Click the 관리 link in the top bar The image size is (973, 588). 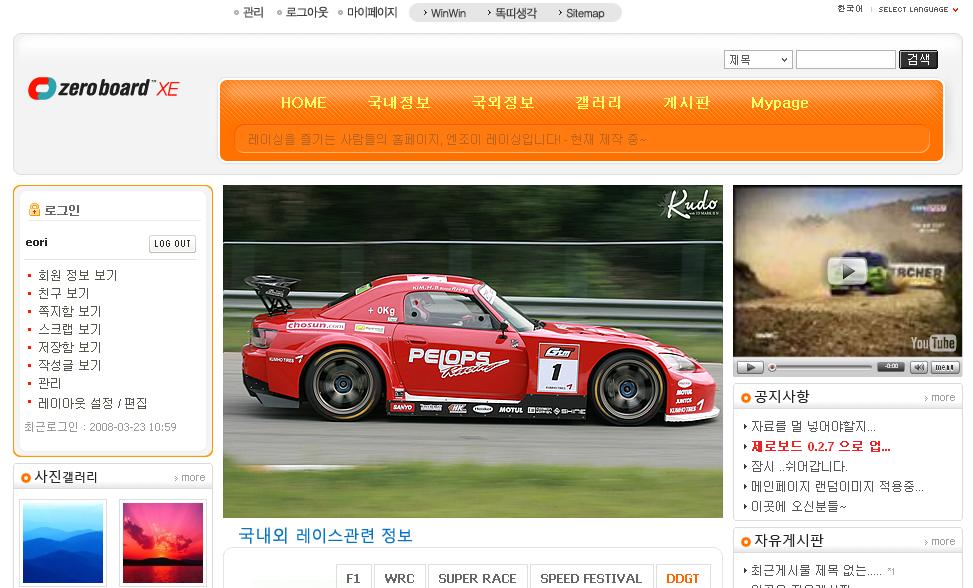point(253,12)
